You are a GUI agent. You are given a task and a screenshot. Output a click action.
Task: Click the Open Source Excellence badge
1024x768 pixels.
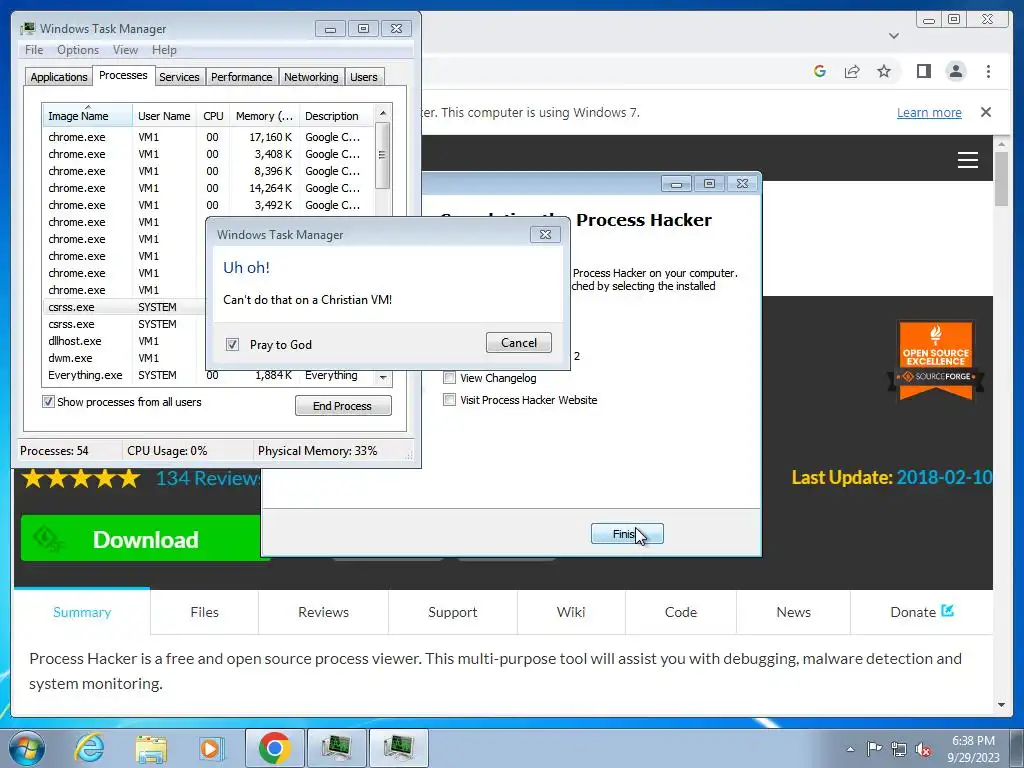coord(936,359)
